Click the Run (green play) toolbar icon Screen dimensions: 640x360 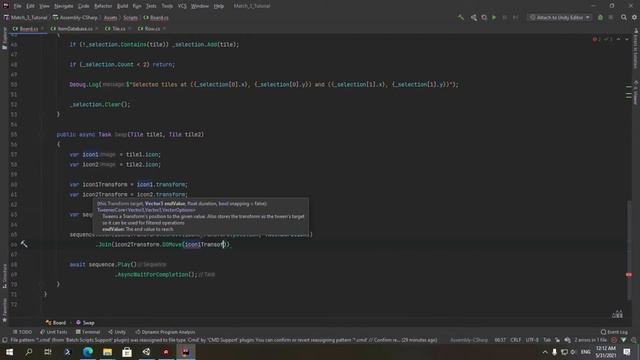point(494,18)
